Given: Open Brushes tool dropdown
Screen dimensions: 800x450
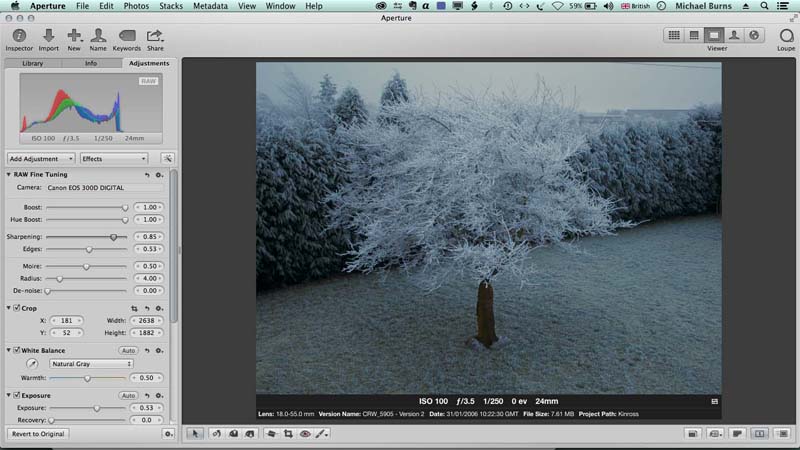Looking at the screenshot, I should pyautogui.click(x=322, y=434).
